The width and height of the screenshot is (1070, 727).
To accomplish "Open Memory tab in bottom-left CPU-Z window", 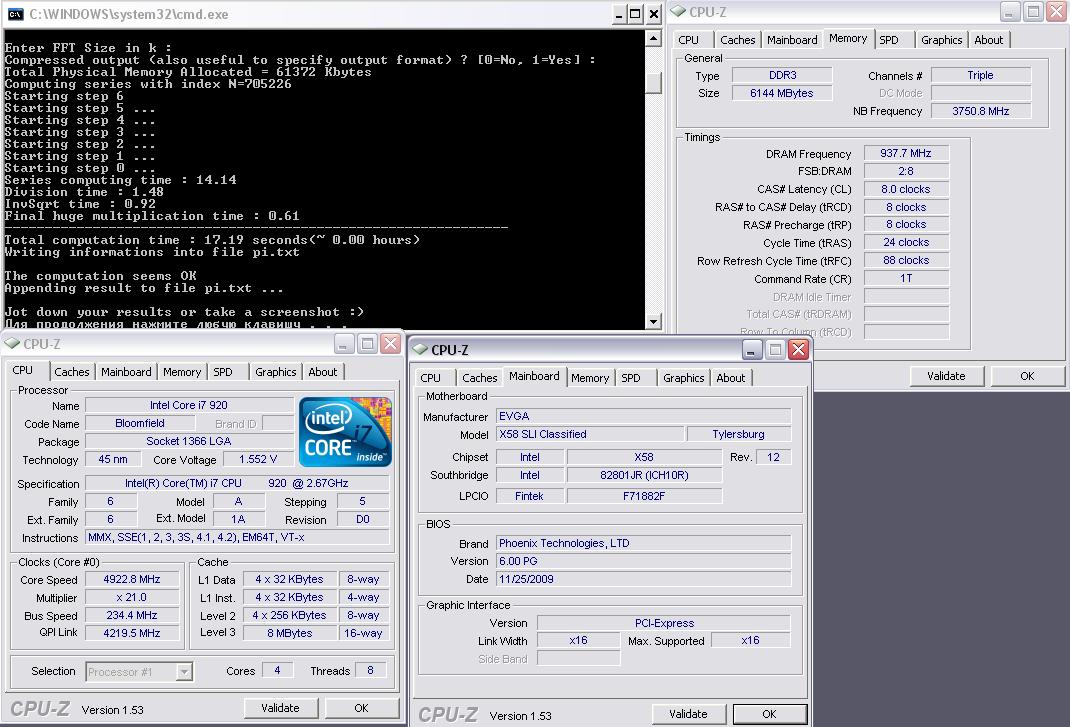I will [x=182, y=372].
